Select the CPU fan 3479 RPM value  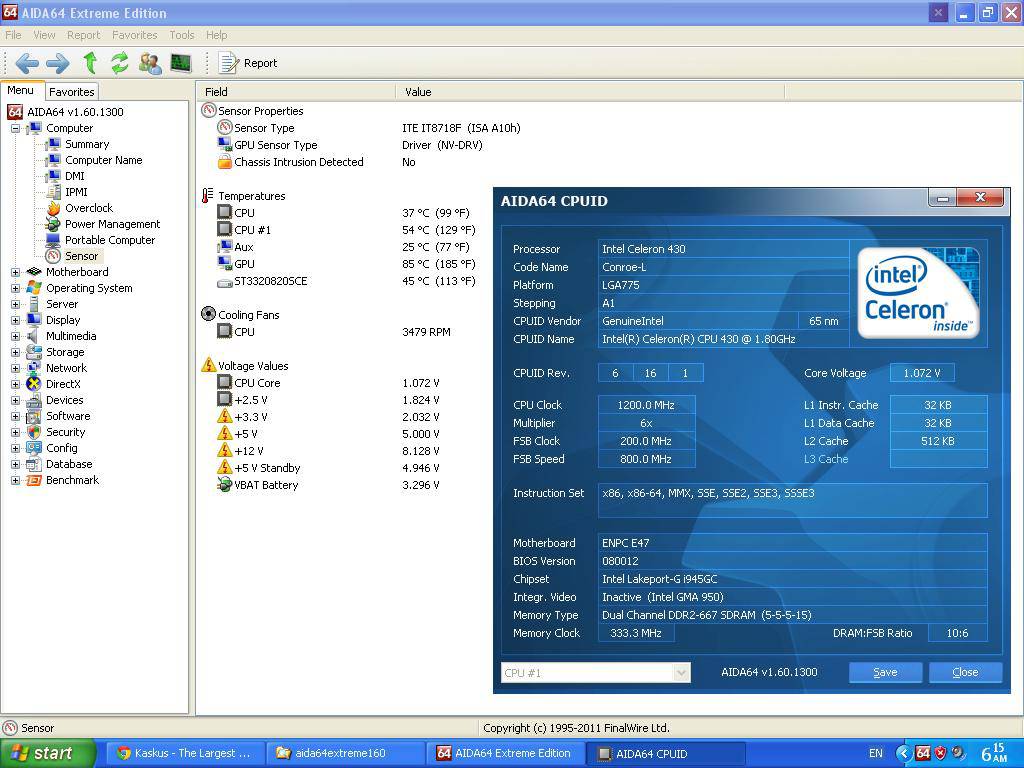click(x=426, y=332)
